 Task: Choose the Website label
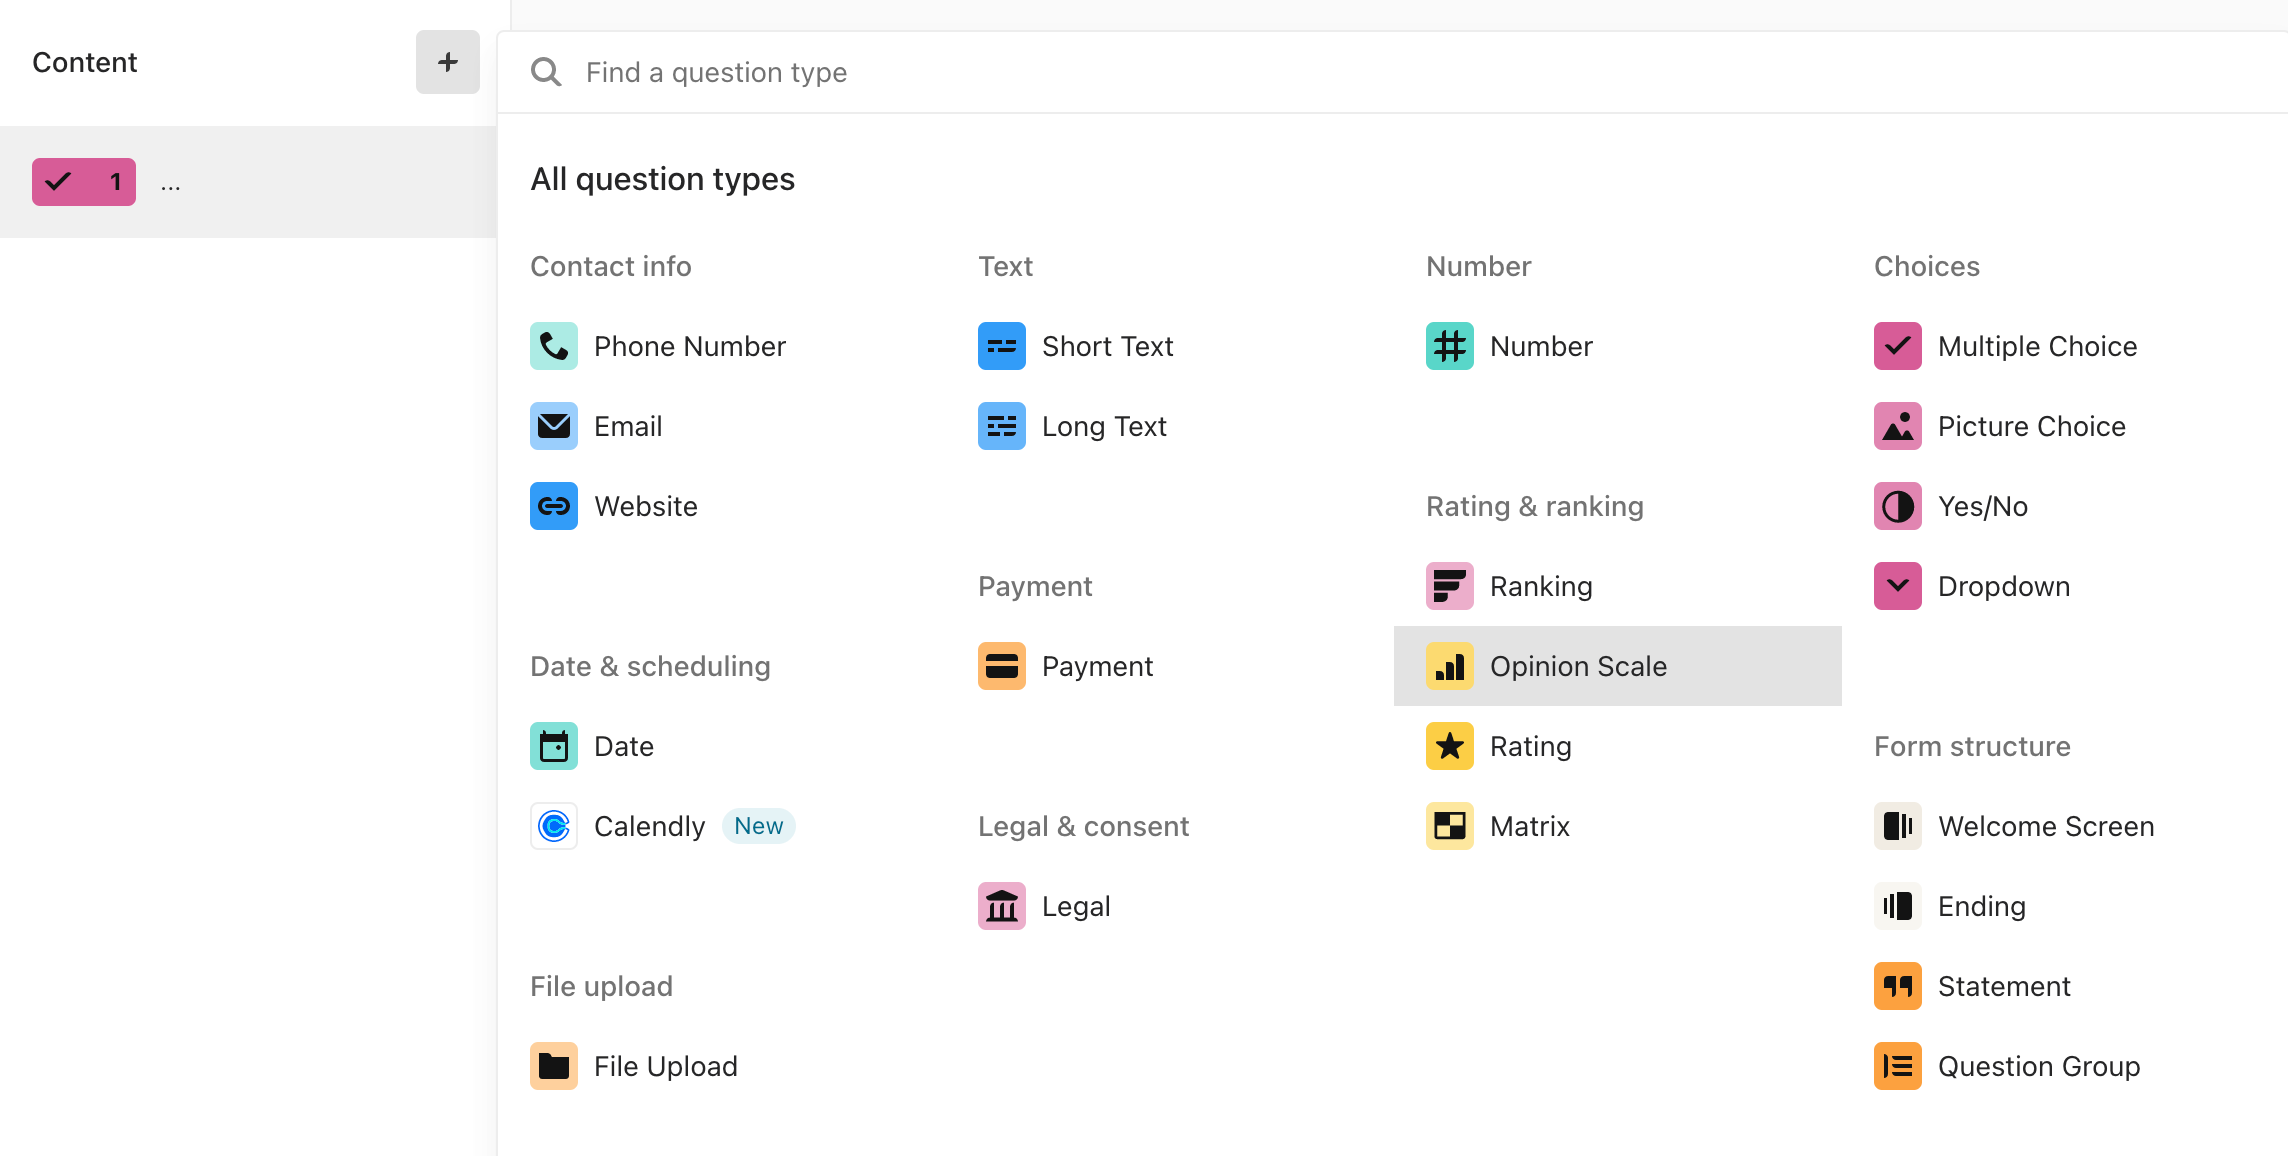coord(646,506)
